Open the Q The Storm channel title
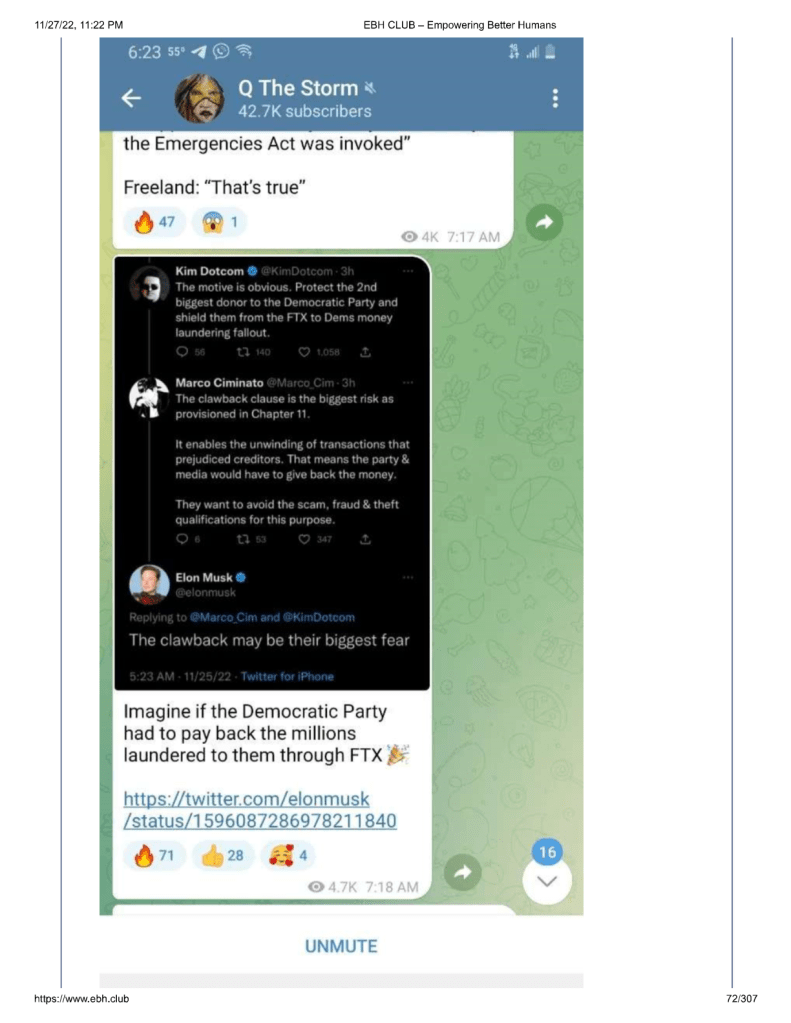The image size is (791, 1023). coord(298,88)
